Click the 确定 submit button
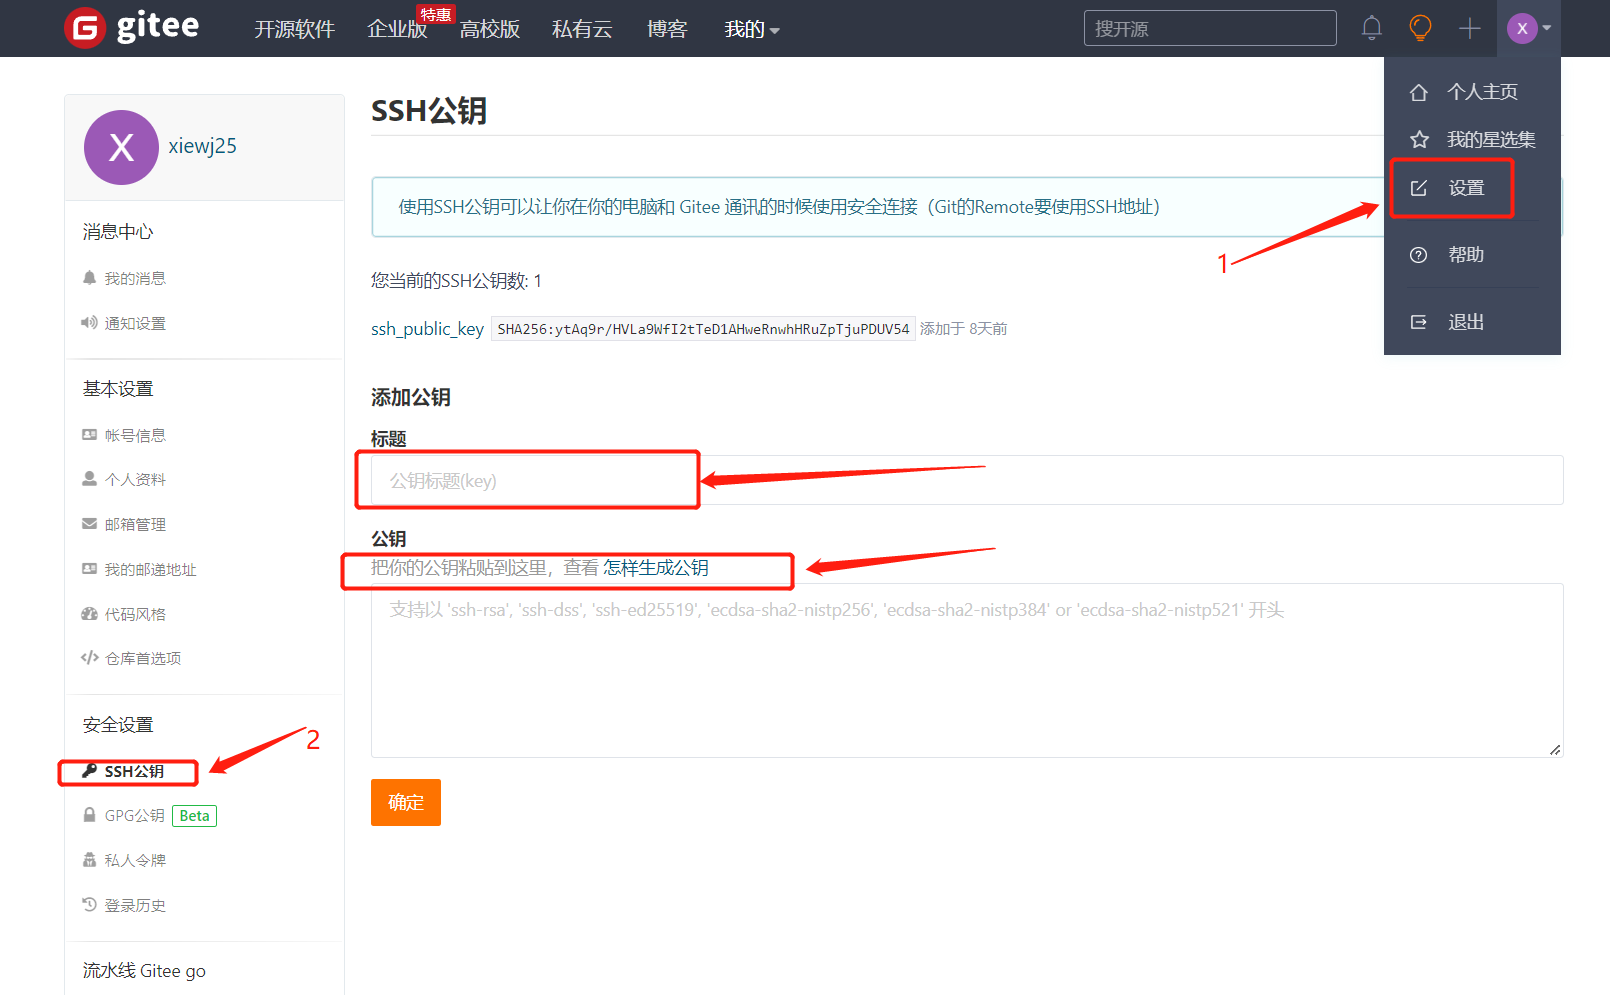The width and height of the screenshot is (1610, 995). [406, 802]
